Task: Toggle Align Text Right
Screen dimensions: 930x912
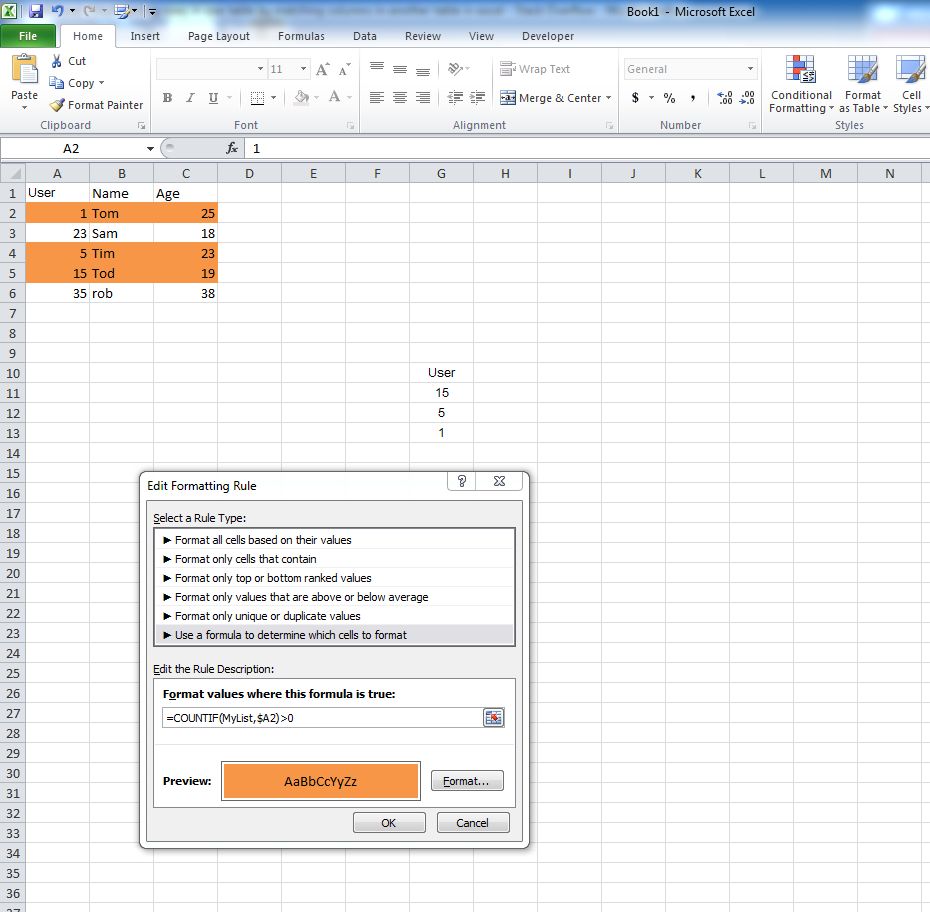Action: [423, 98]
